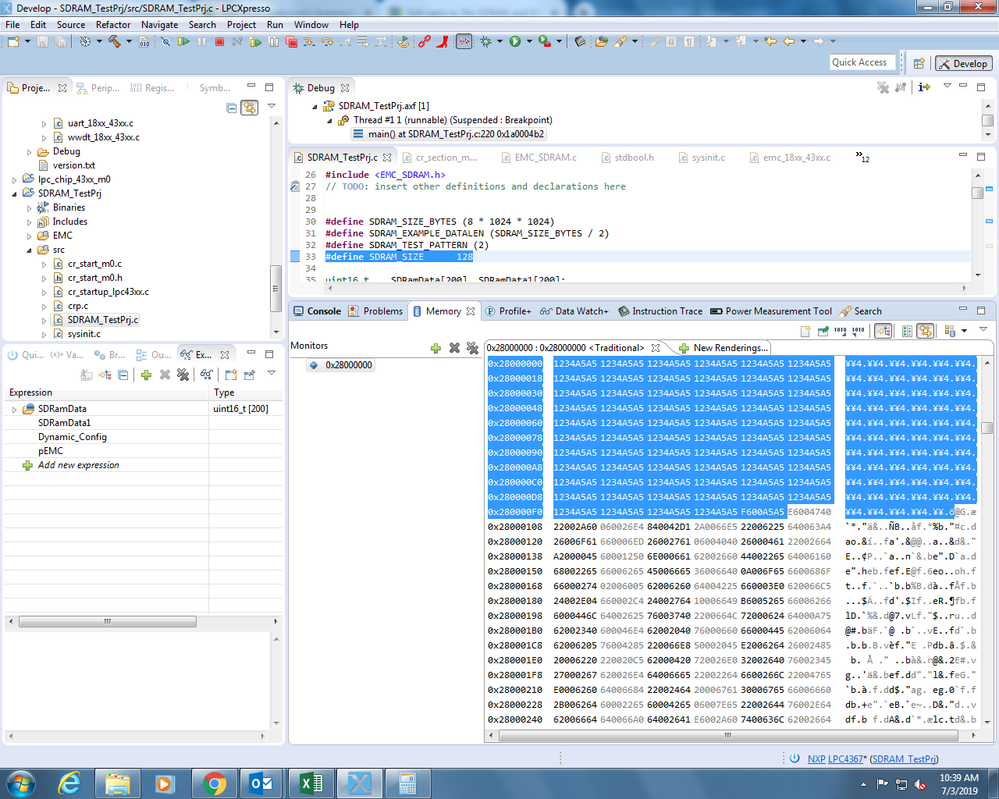Collapse the SDRAM_TestPrj project tree
The width and height of the screenshot is (999, 799).
14,193
